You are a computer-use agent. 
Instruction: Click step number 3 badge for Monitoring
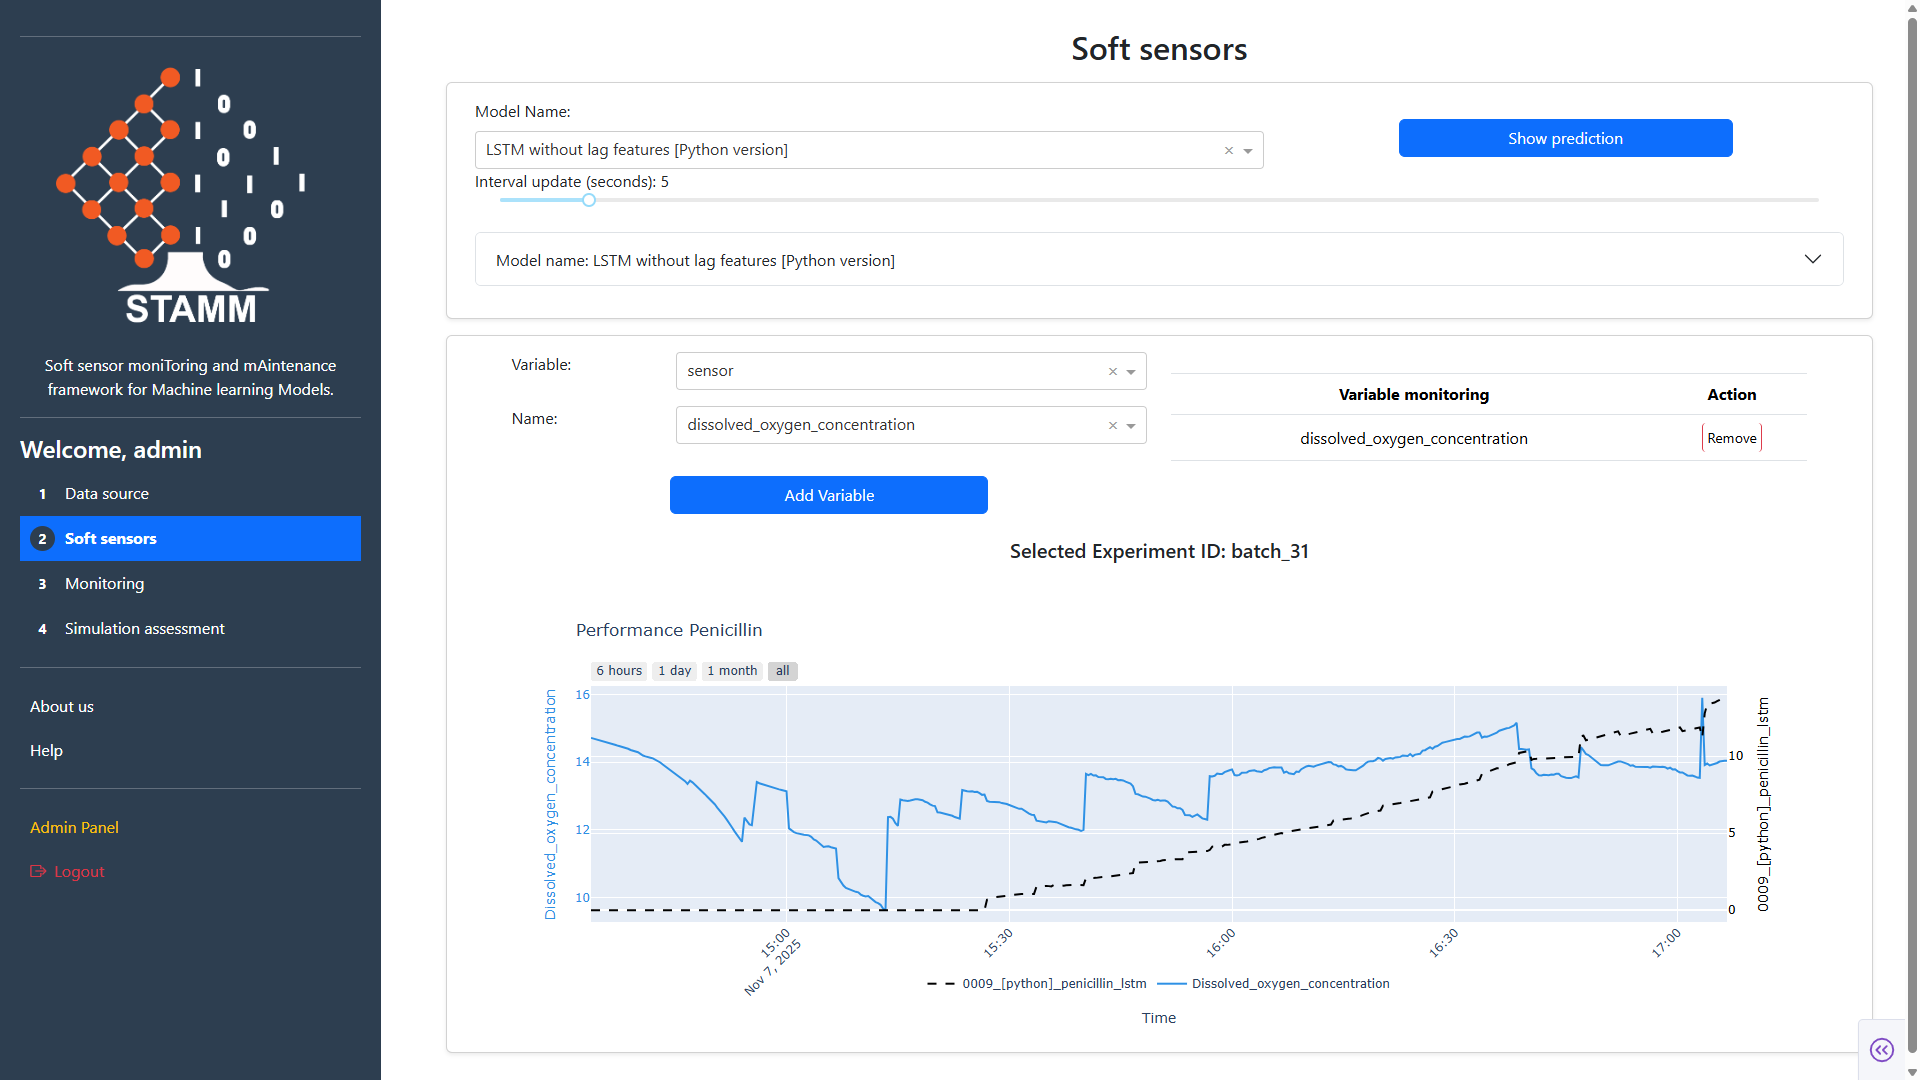(x=42, y=584)
